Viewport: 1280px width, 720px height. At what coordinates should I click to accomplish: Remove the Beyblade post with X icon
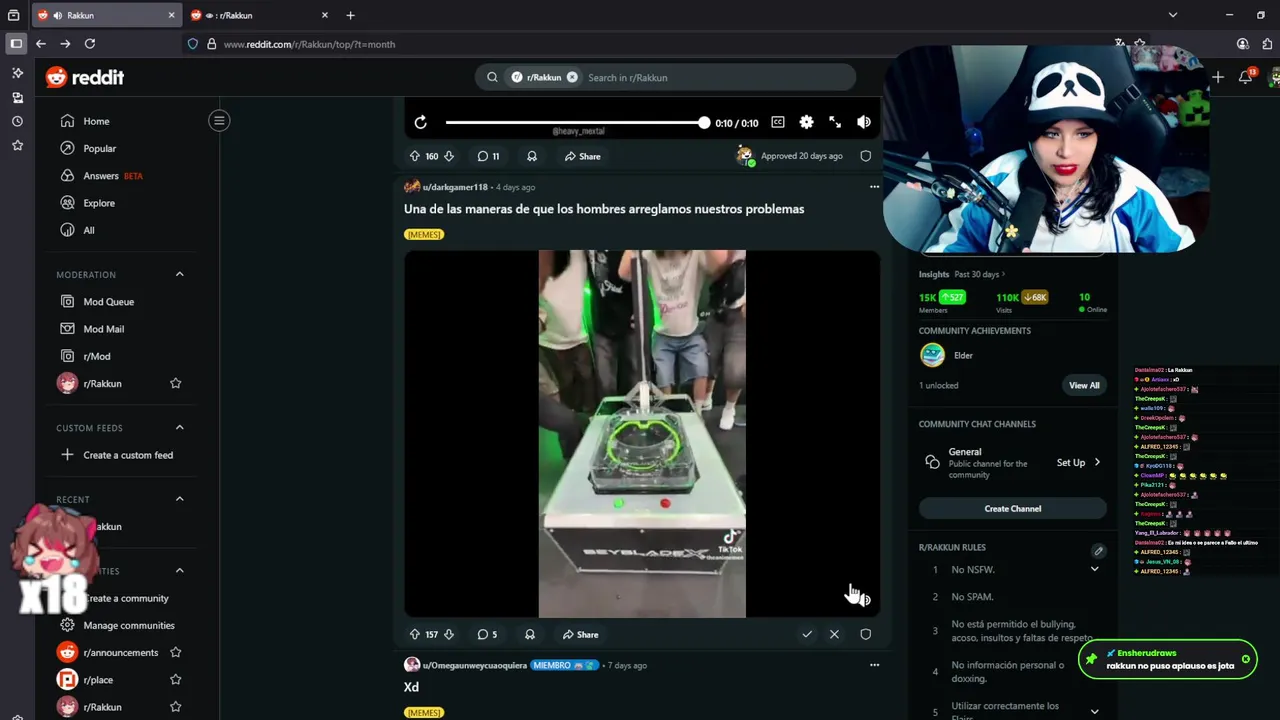point(834,634)
